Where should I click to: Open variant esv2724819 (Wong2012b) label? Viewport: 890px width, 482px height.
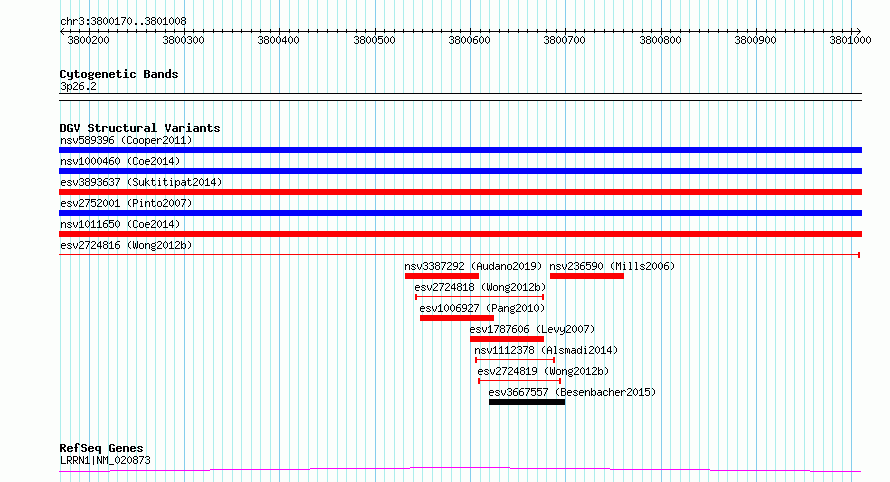point(543,371)
